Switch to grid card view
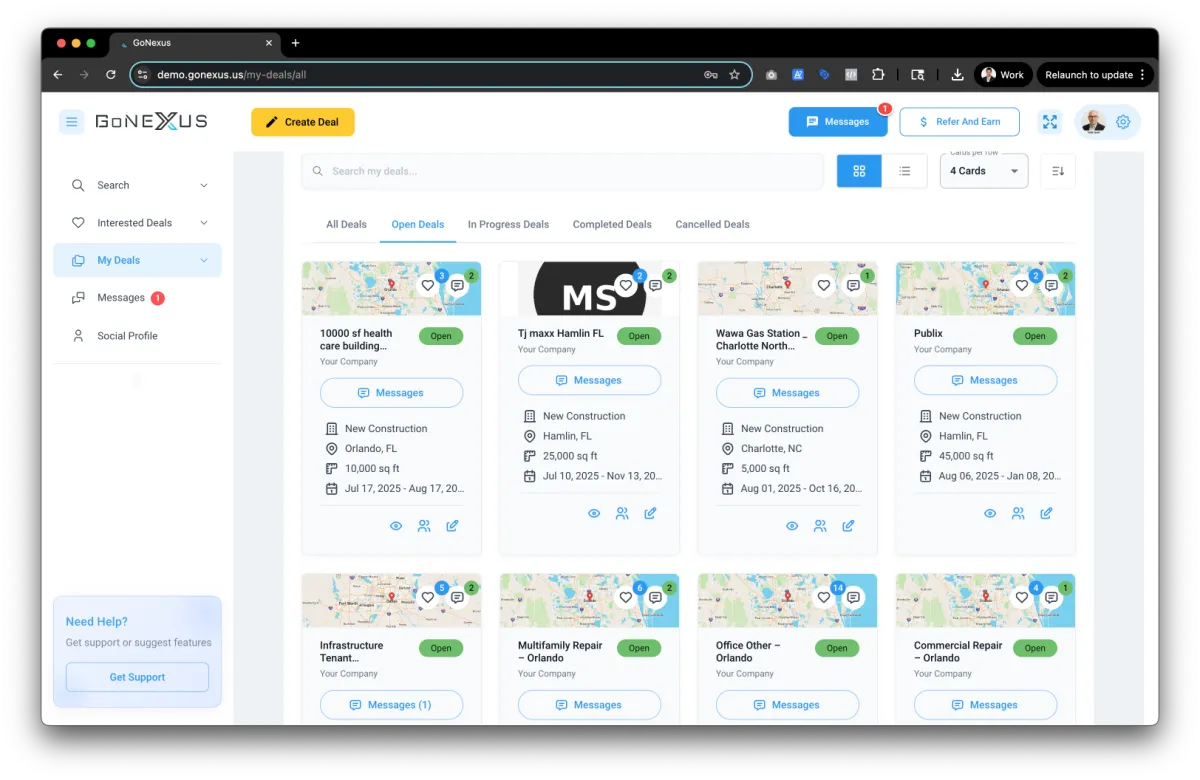1200x780 pixels. point(859,171)
